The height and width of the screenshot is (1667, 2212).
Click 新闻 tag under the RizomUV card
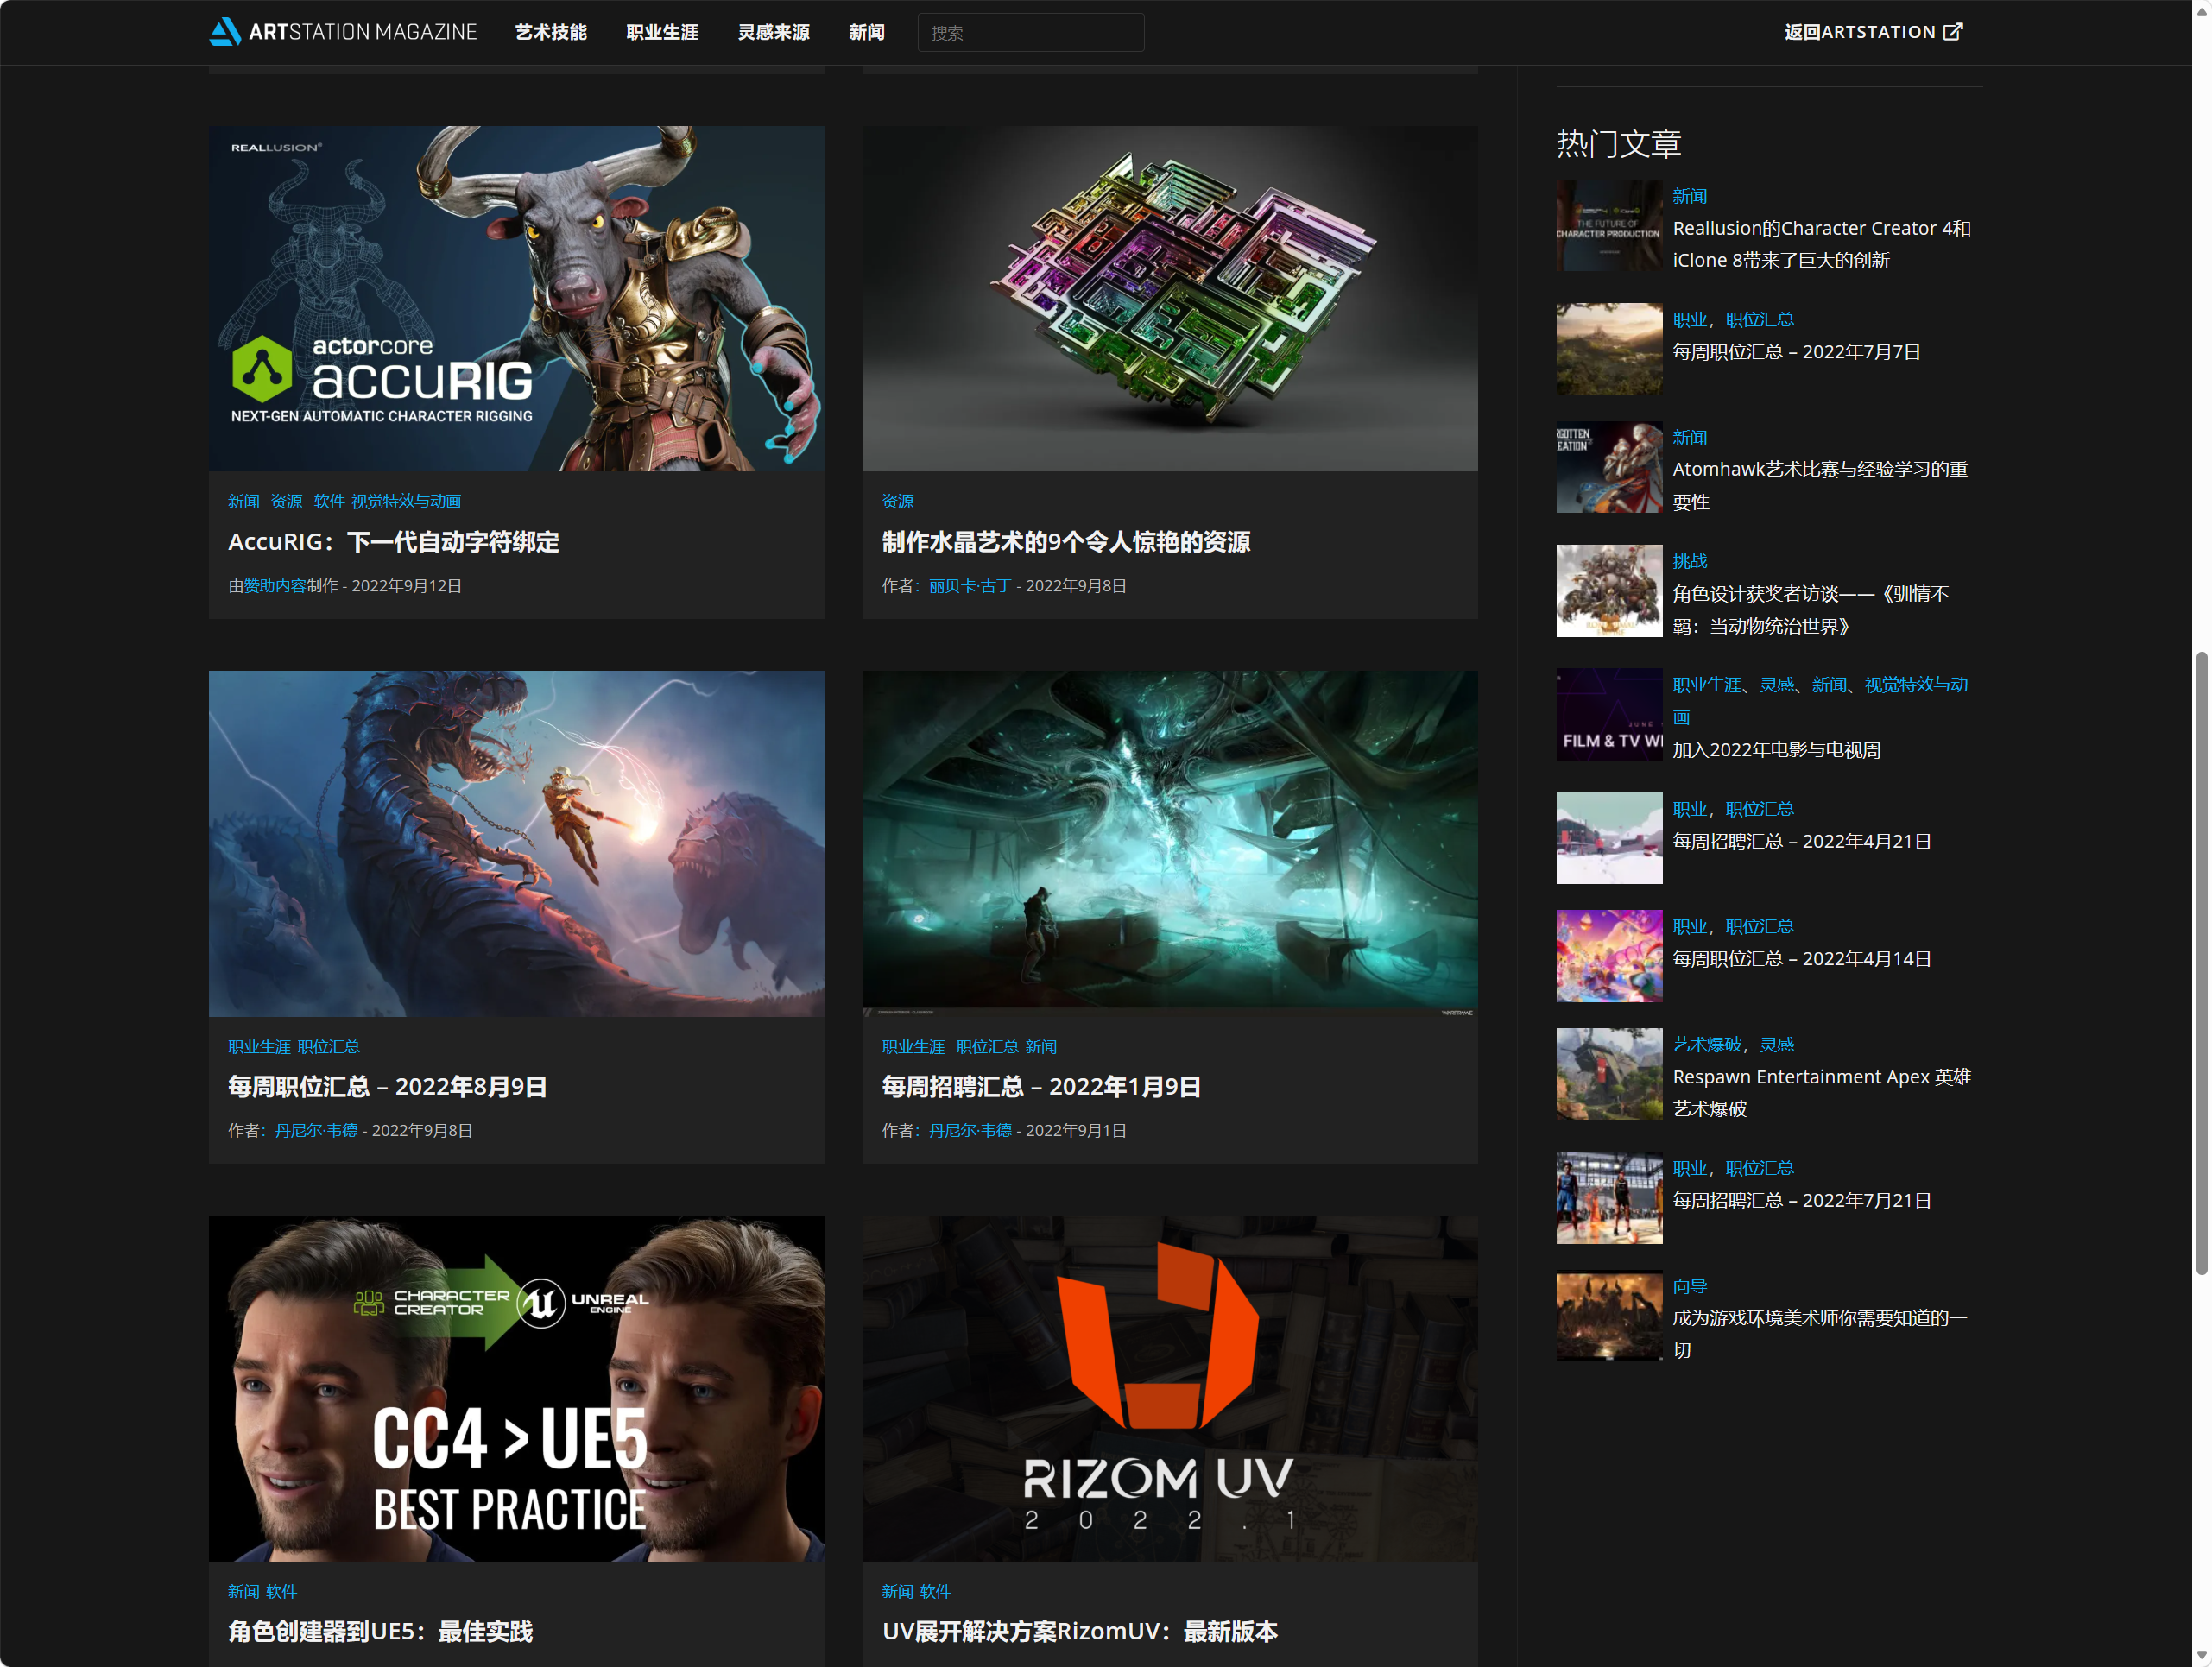[x=897, y=1591]
